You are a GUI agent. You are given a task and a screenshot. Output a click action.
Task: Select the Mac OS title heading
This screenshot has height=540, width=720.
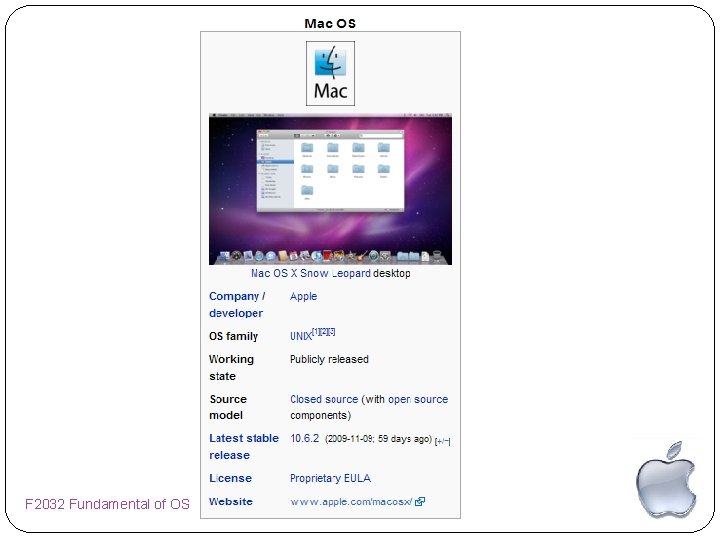(x=330, y=23)
